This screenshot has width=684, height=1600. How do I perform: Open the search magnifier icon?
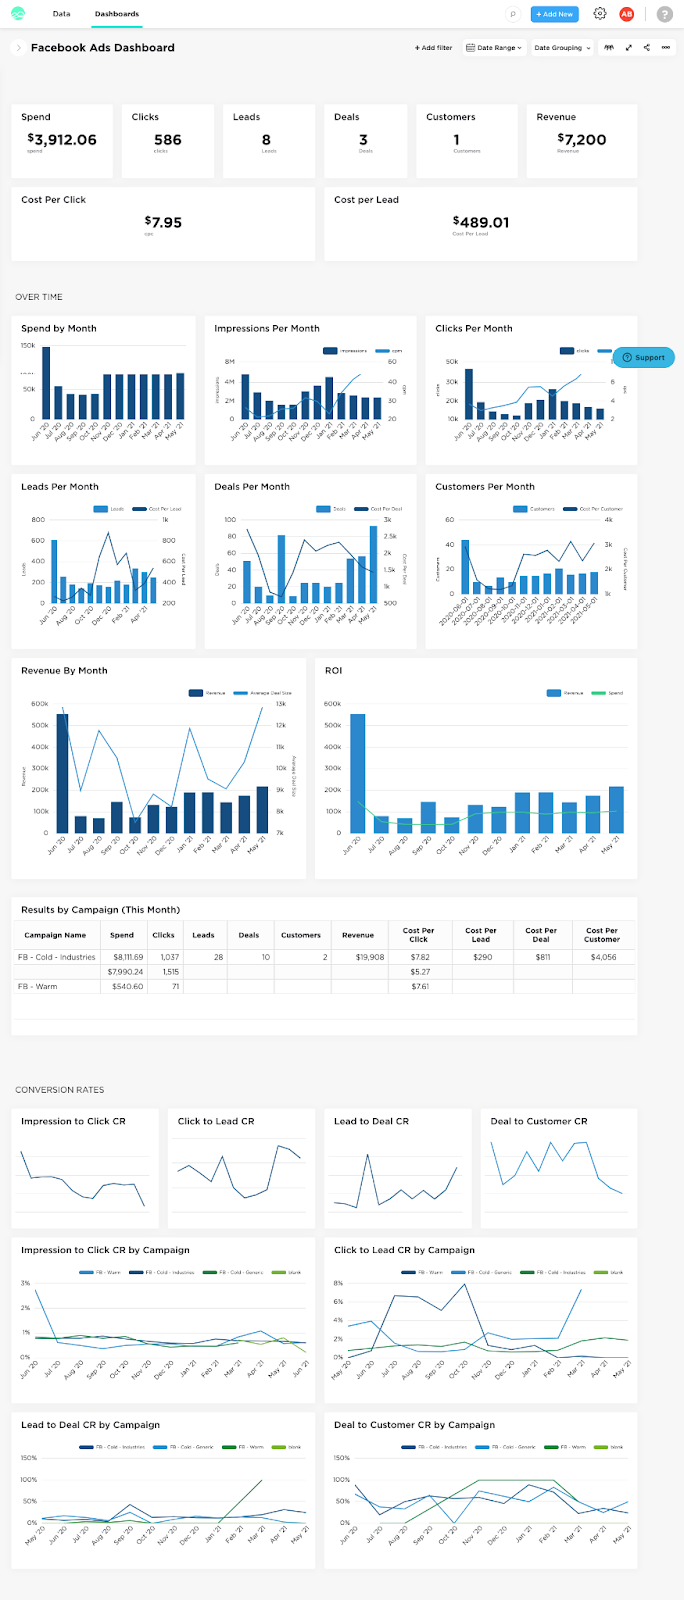512,14
